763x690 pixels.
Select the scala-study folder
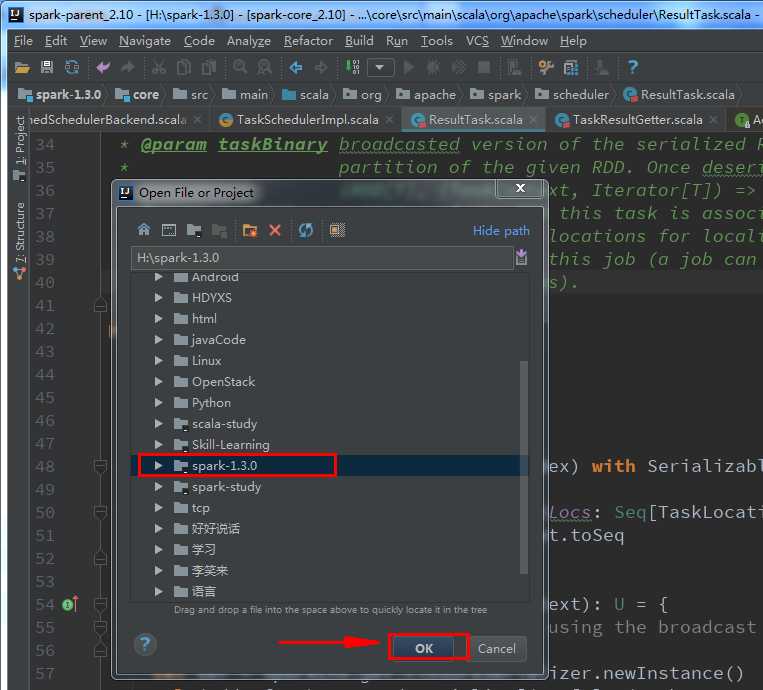(224, 424)
